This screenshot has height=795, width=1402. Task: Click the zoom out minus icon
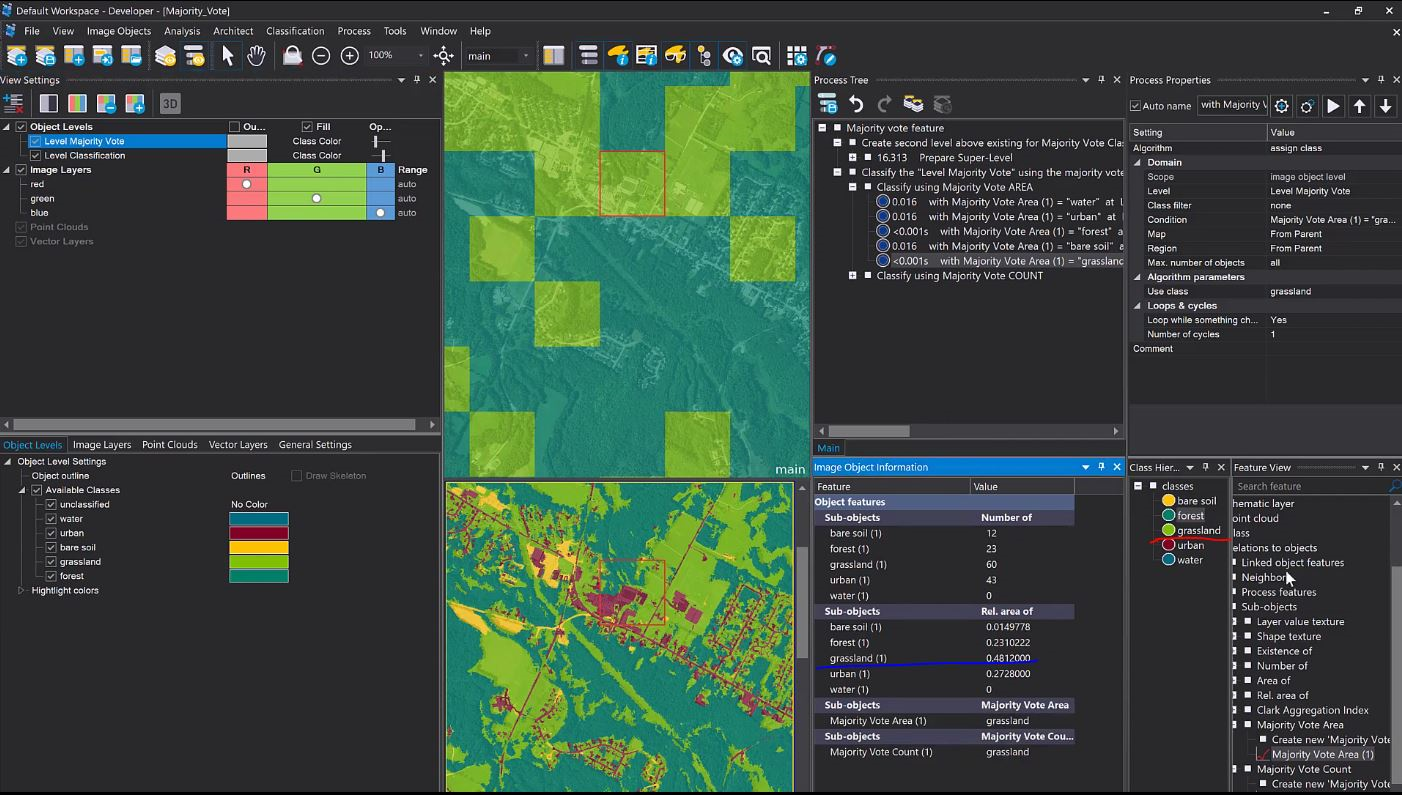(321, 56)
